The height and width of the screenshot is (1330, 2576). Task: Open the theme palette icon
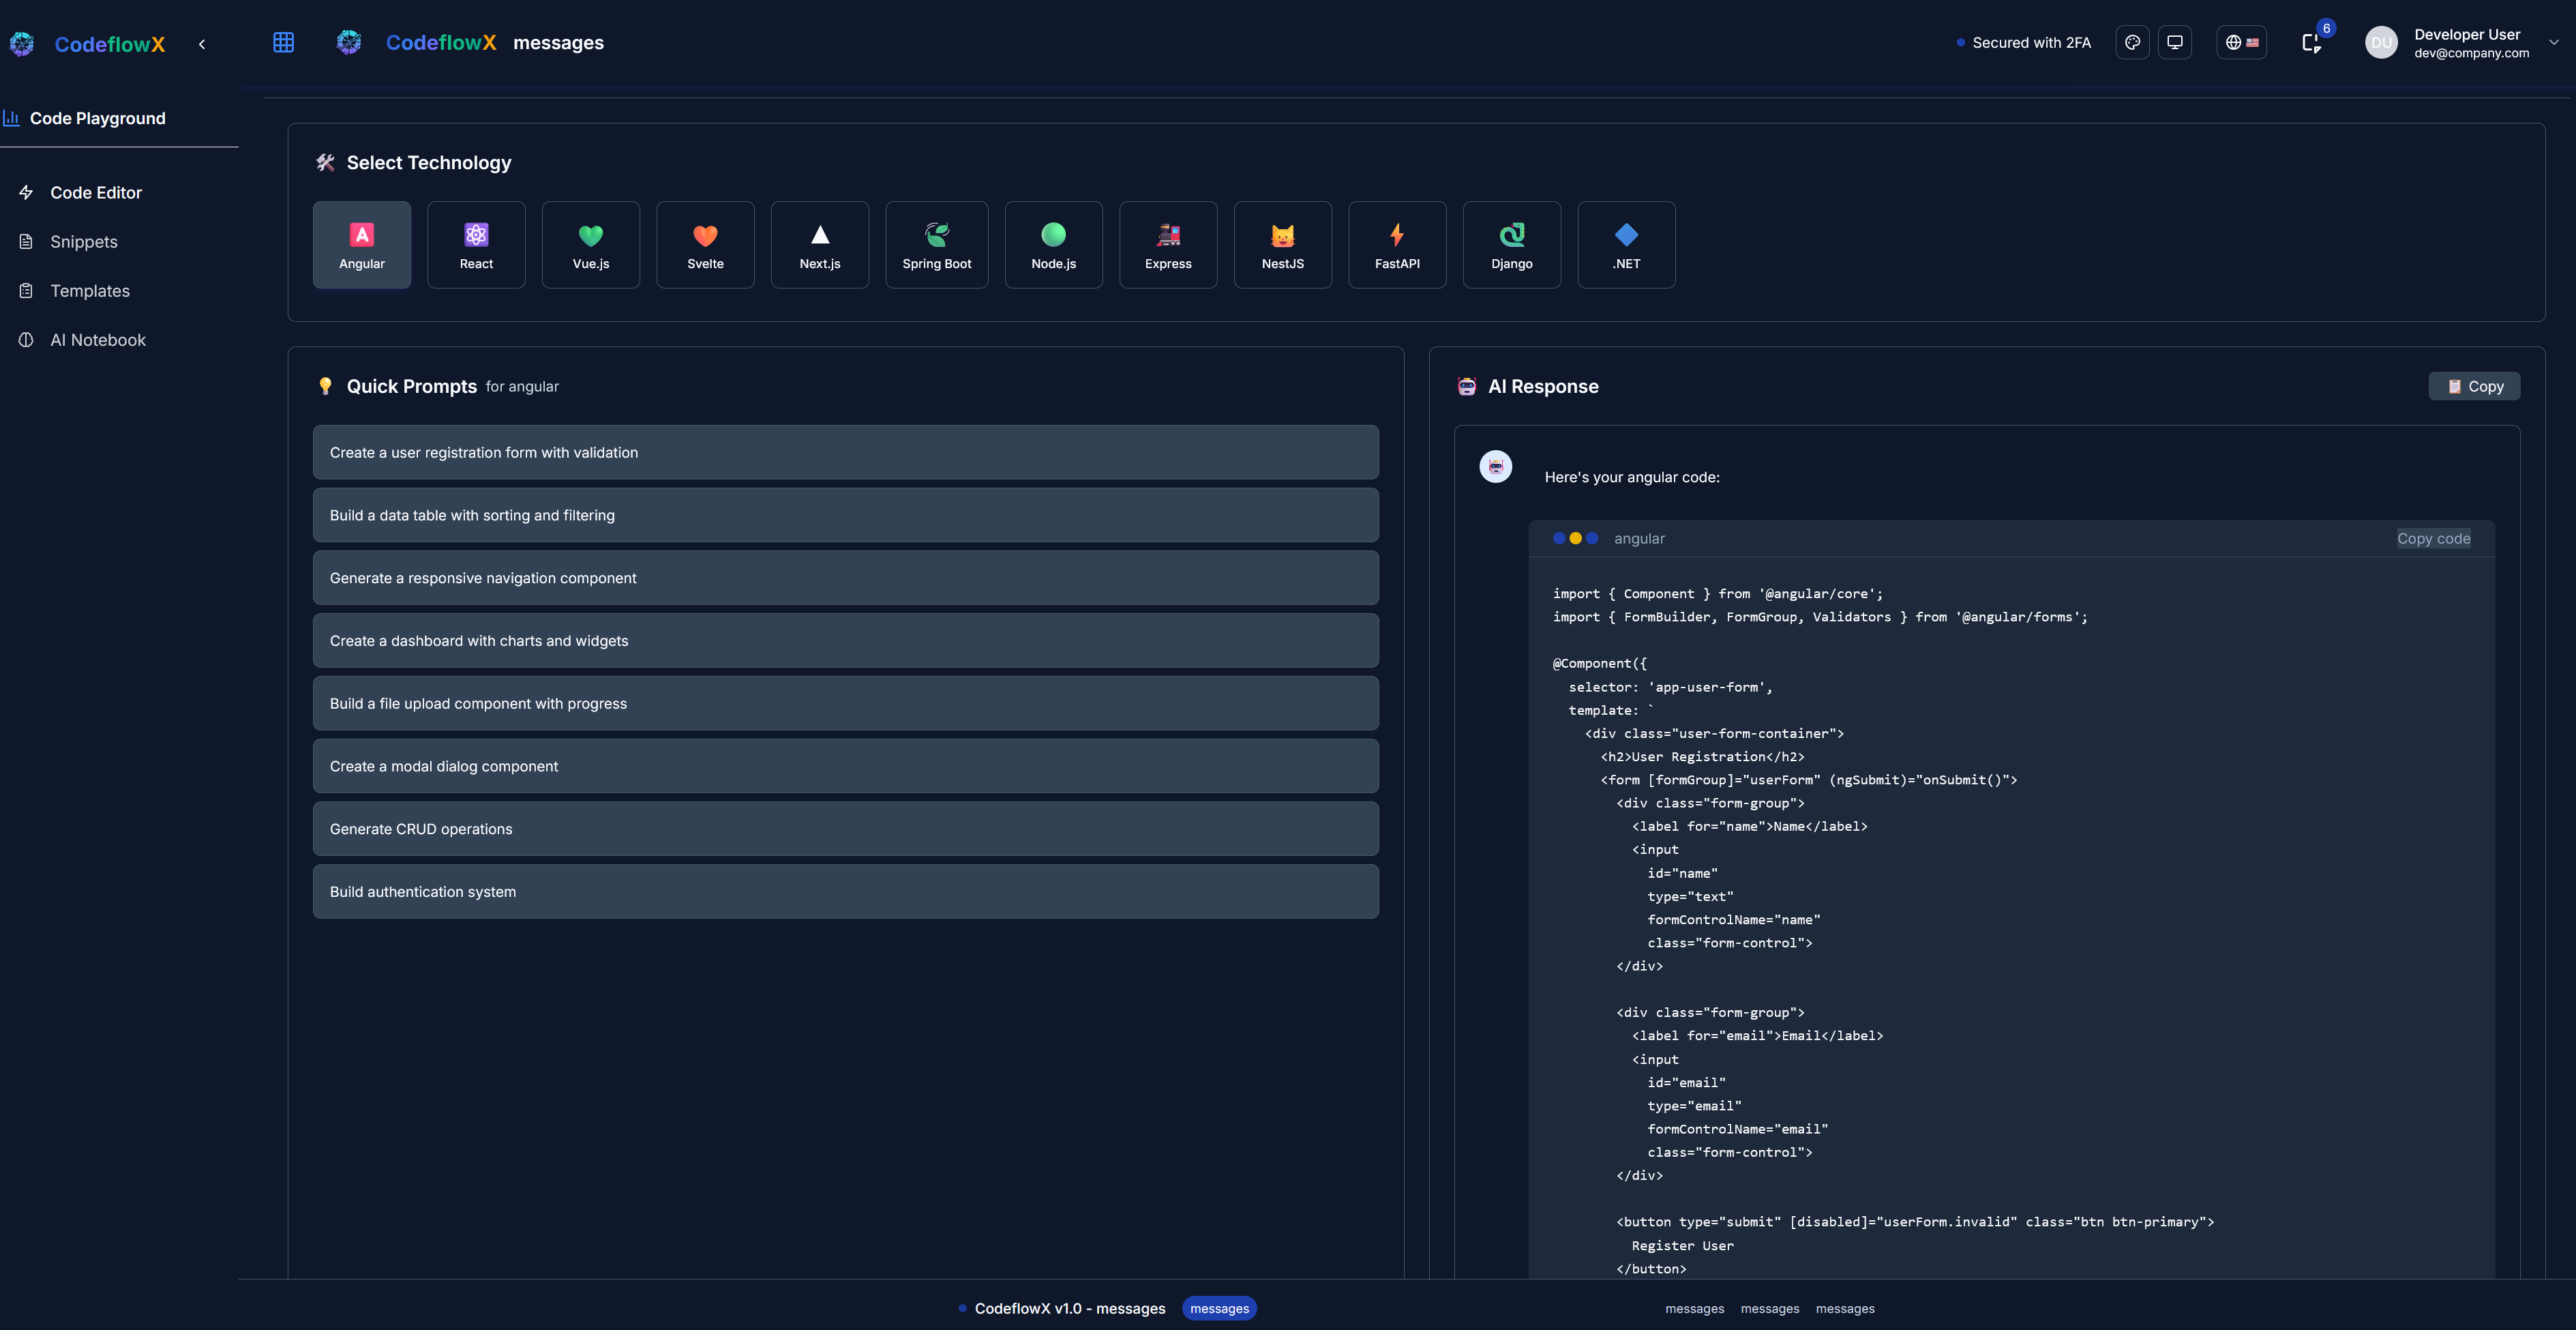click(2132, 42)
